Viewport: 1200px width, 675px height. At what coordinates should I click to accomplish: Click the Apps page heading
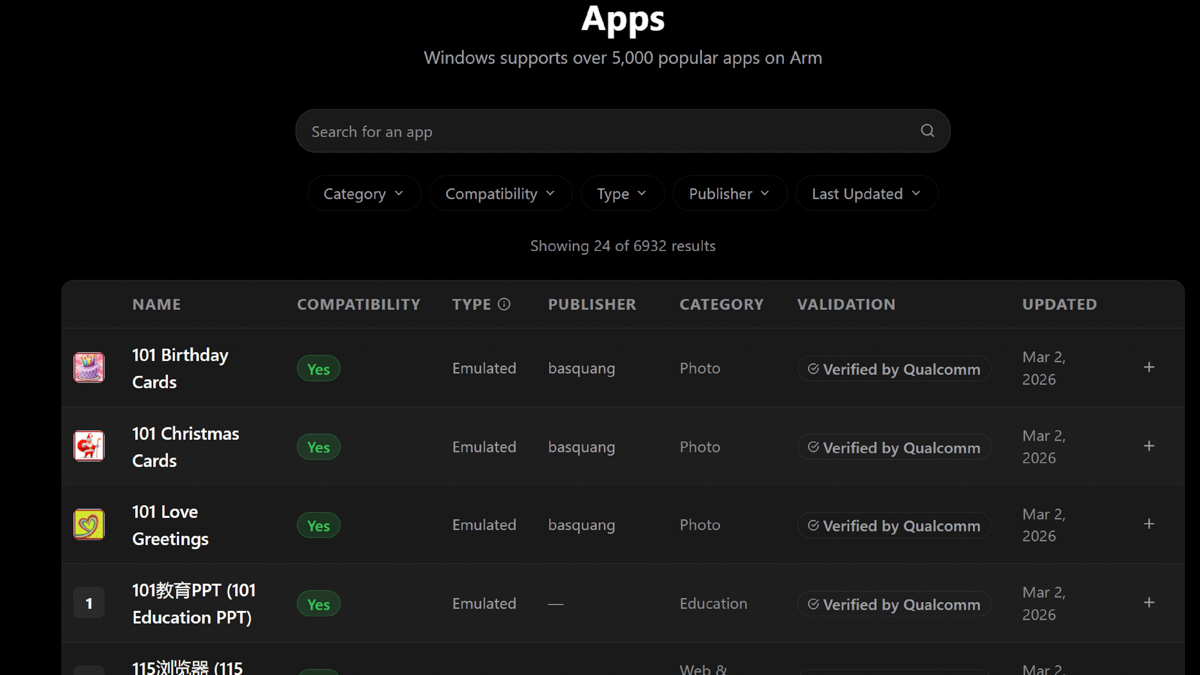tap(622, 18)
